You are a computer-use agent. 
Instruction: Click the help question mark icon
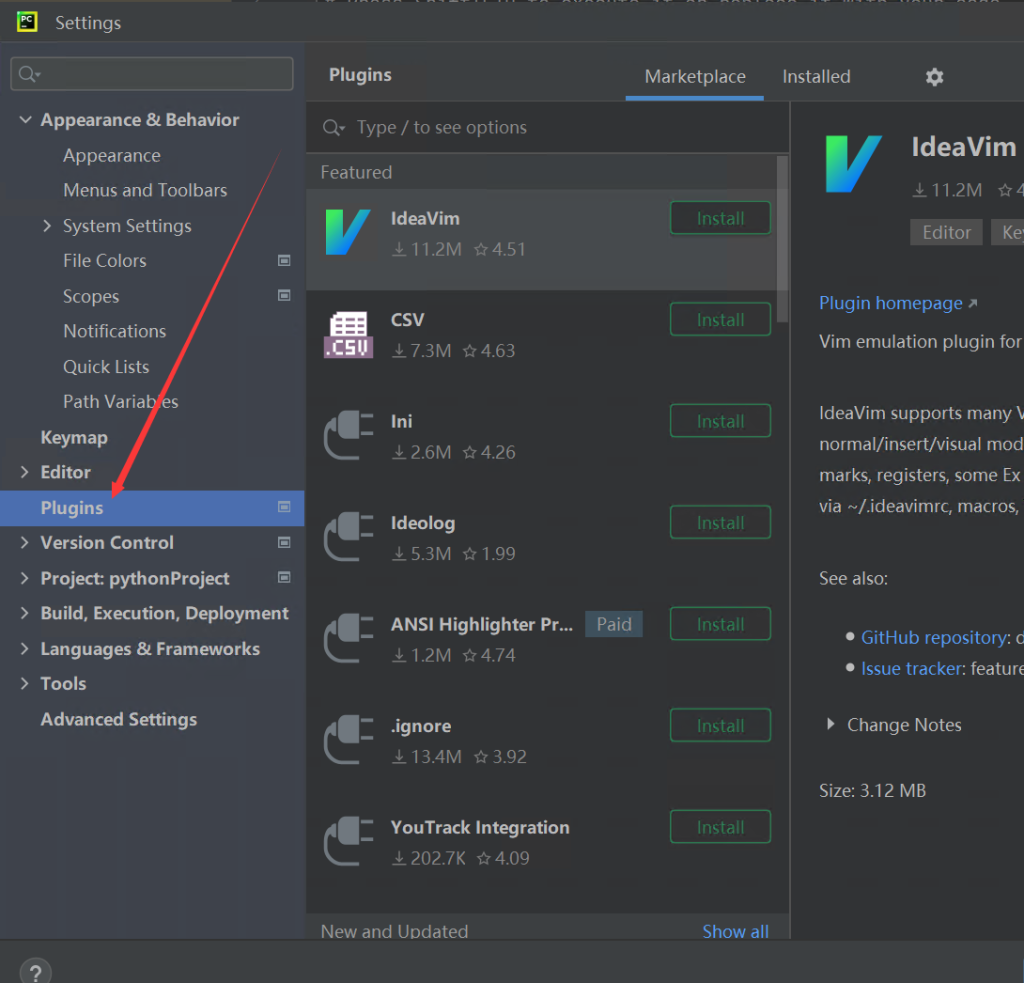(35, 972)
